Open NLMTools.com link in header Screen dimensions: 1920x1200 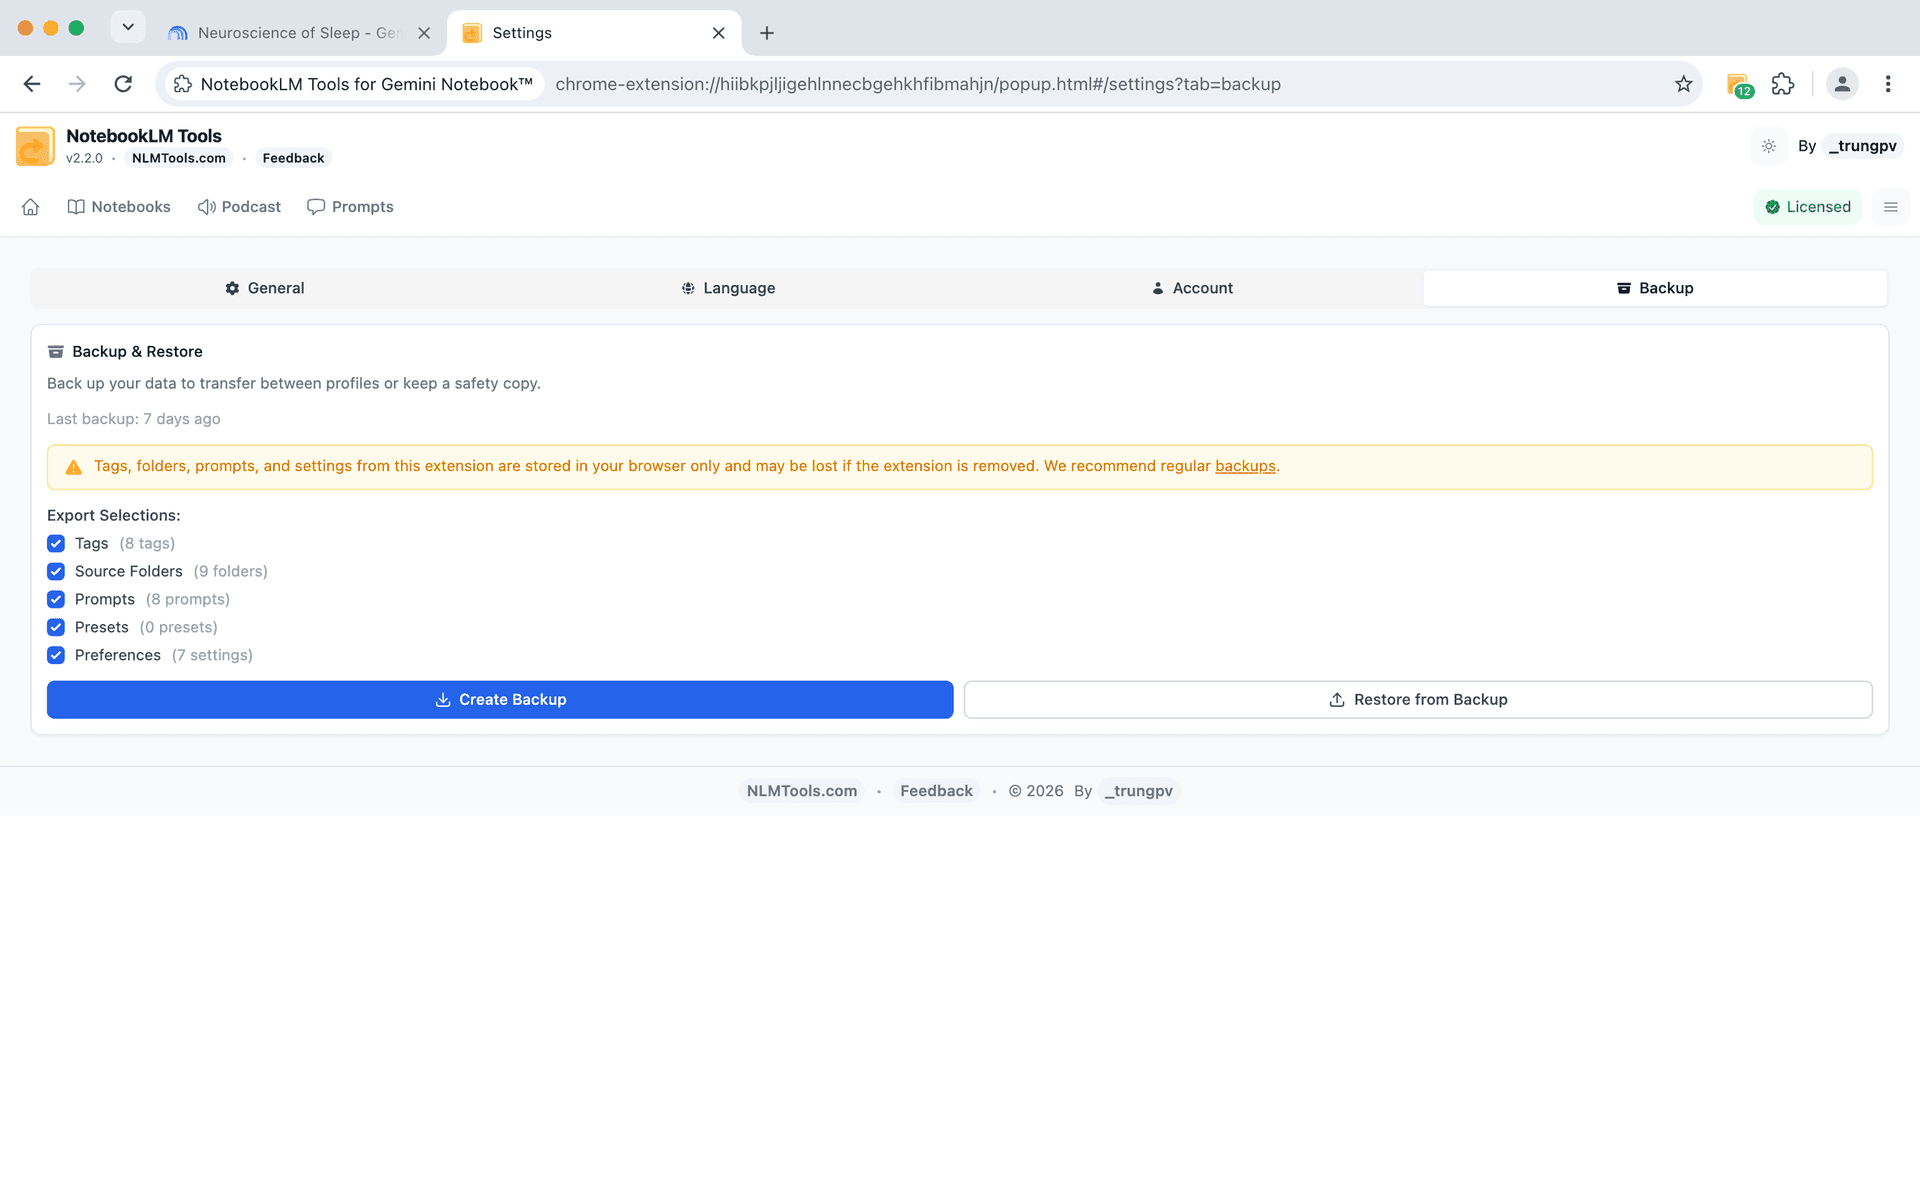(179, 158)
